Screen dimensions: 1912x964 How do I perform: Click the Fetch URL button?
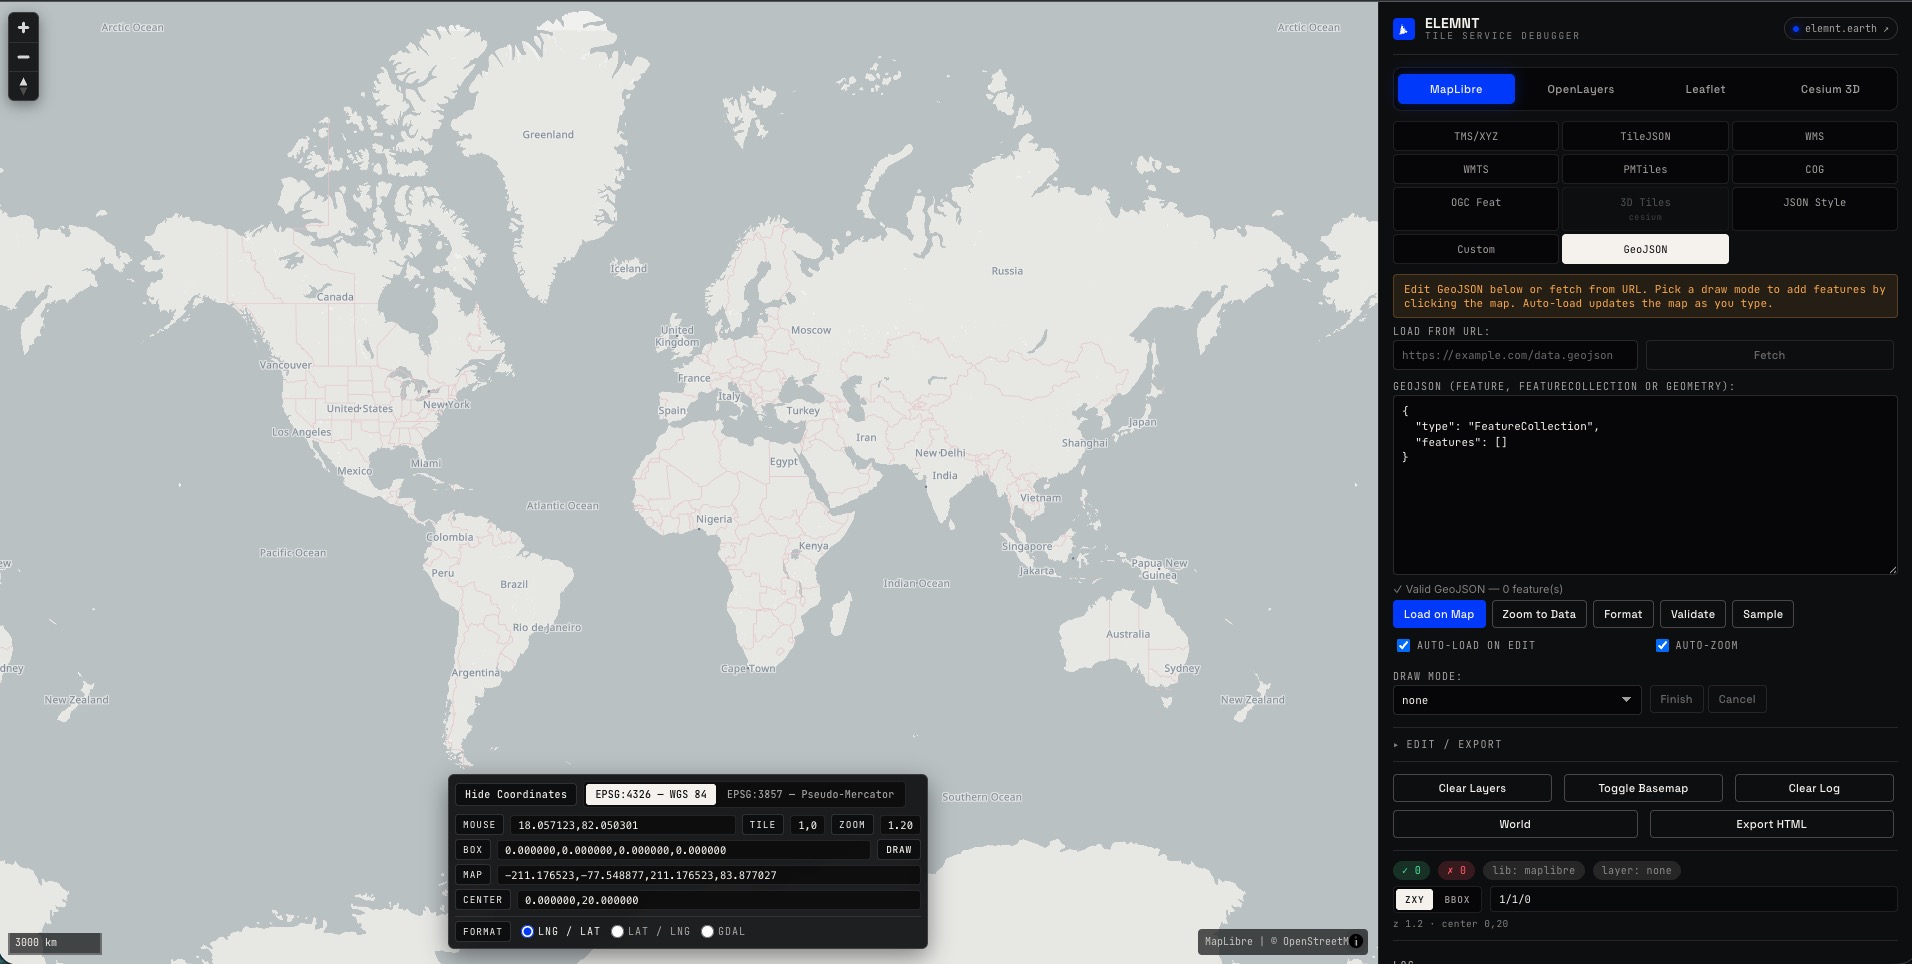point(1769,355)
